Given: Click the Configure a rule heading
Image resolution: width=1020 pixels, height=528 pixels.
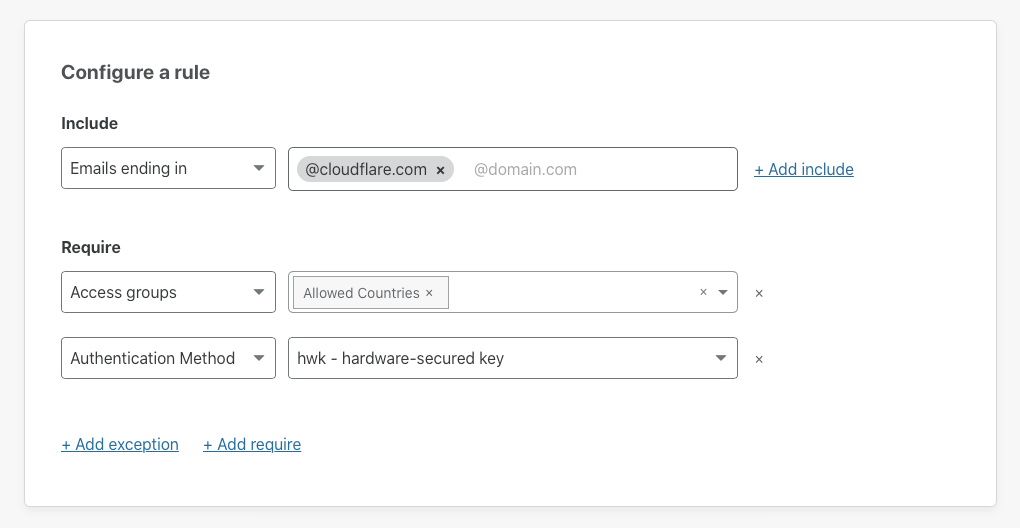Looking at the screenshot, I should coord(135,72).
